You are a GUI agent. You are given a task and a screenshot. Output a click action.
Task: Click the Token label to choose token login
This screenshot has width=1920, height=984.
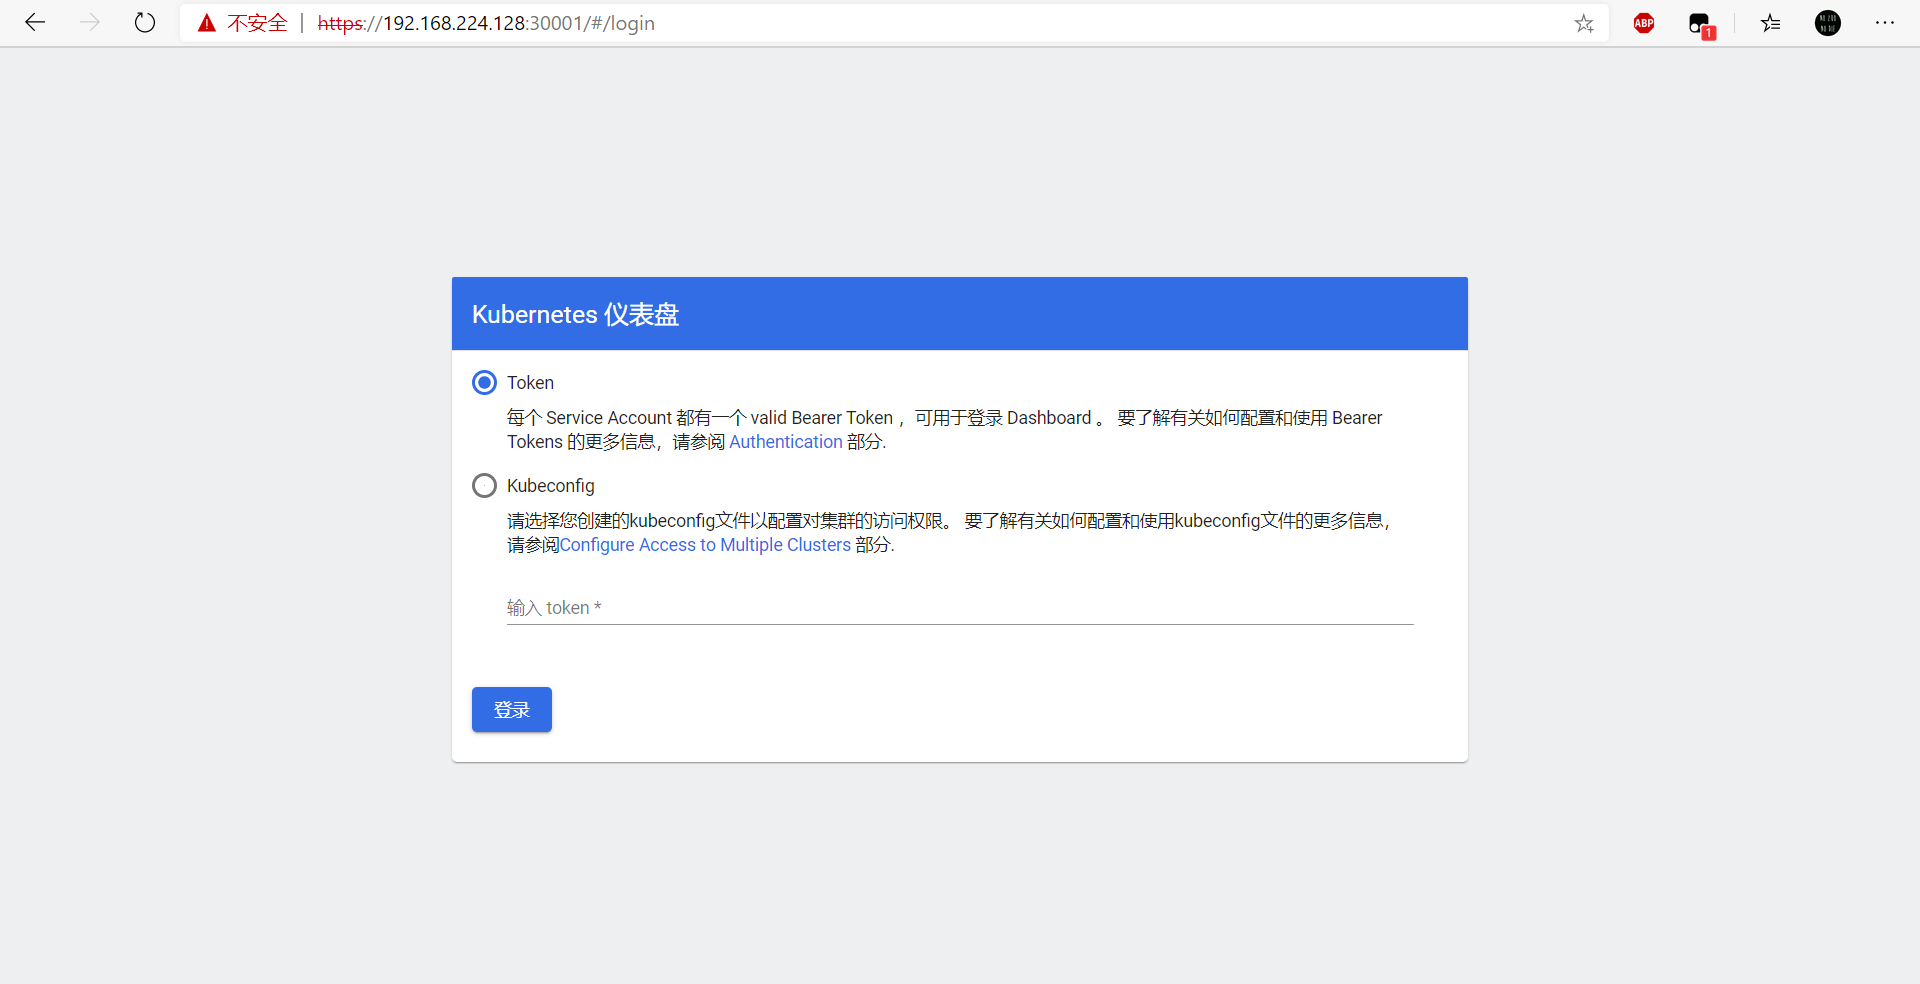(x=530, y=382)
